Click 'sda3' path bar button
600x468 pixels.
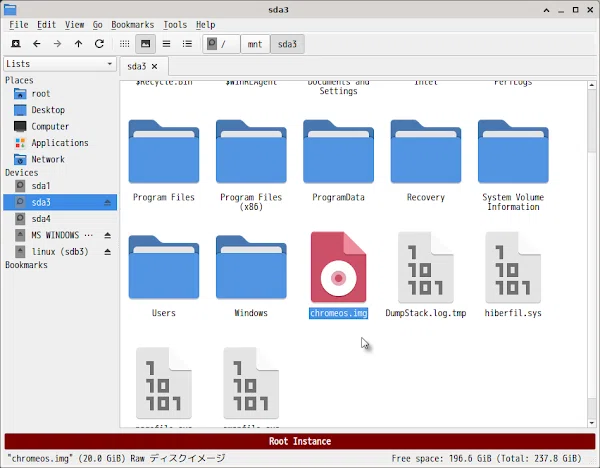pyautogui.click(x=287, y=44)
